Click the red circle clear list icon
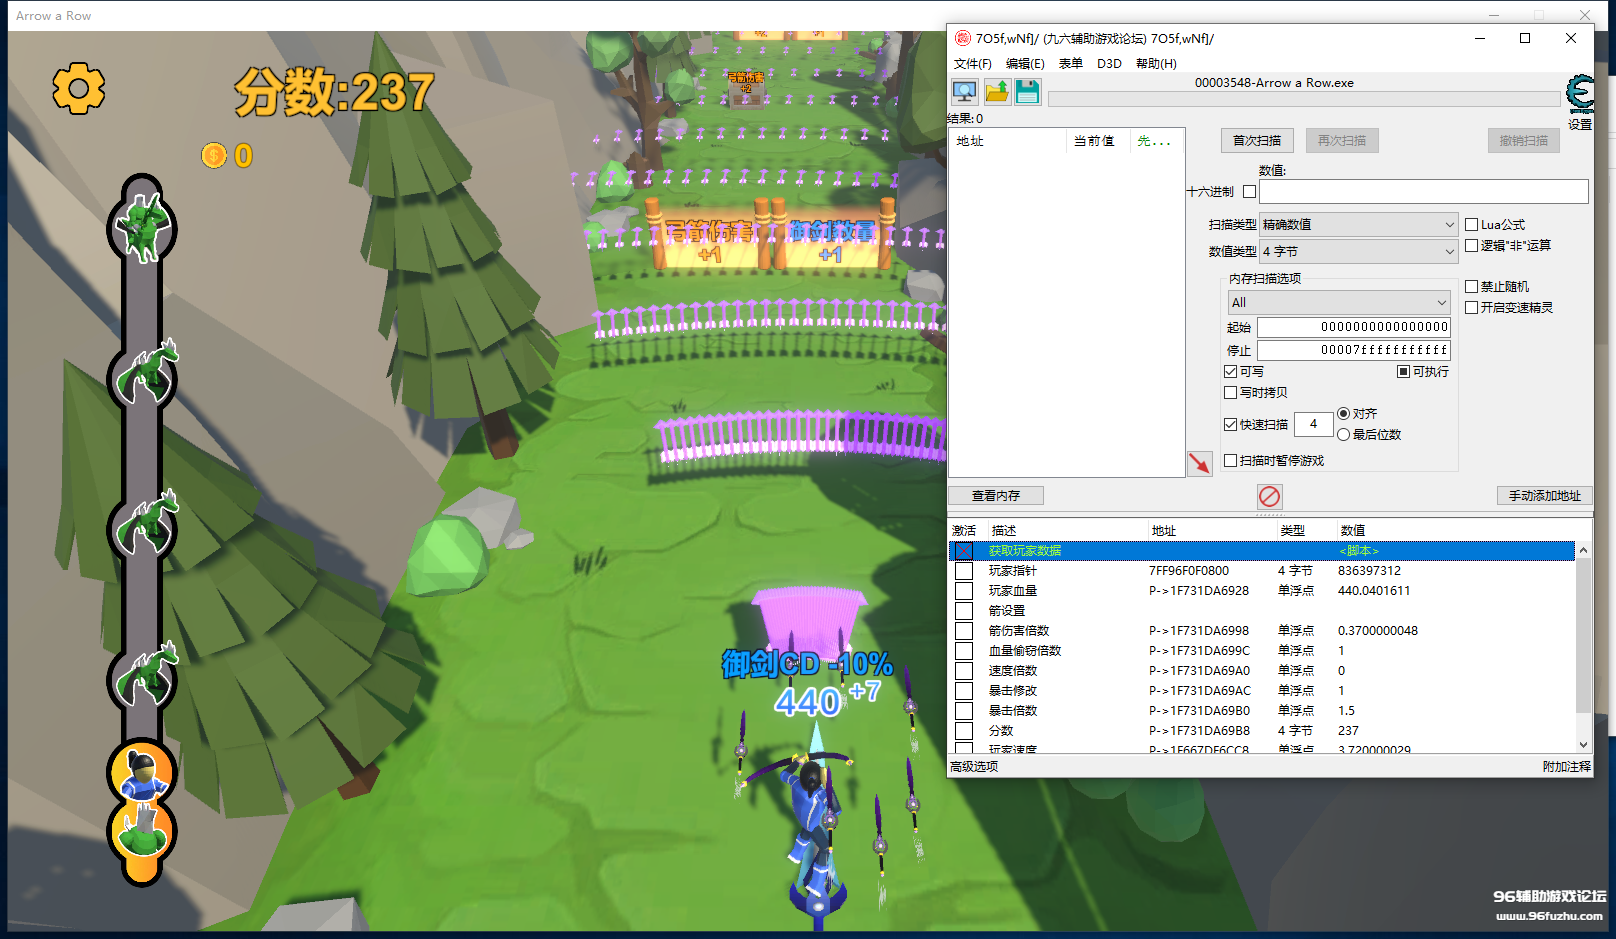This screenshot has width=1616, height=939. [1269, 496]
